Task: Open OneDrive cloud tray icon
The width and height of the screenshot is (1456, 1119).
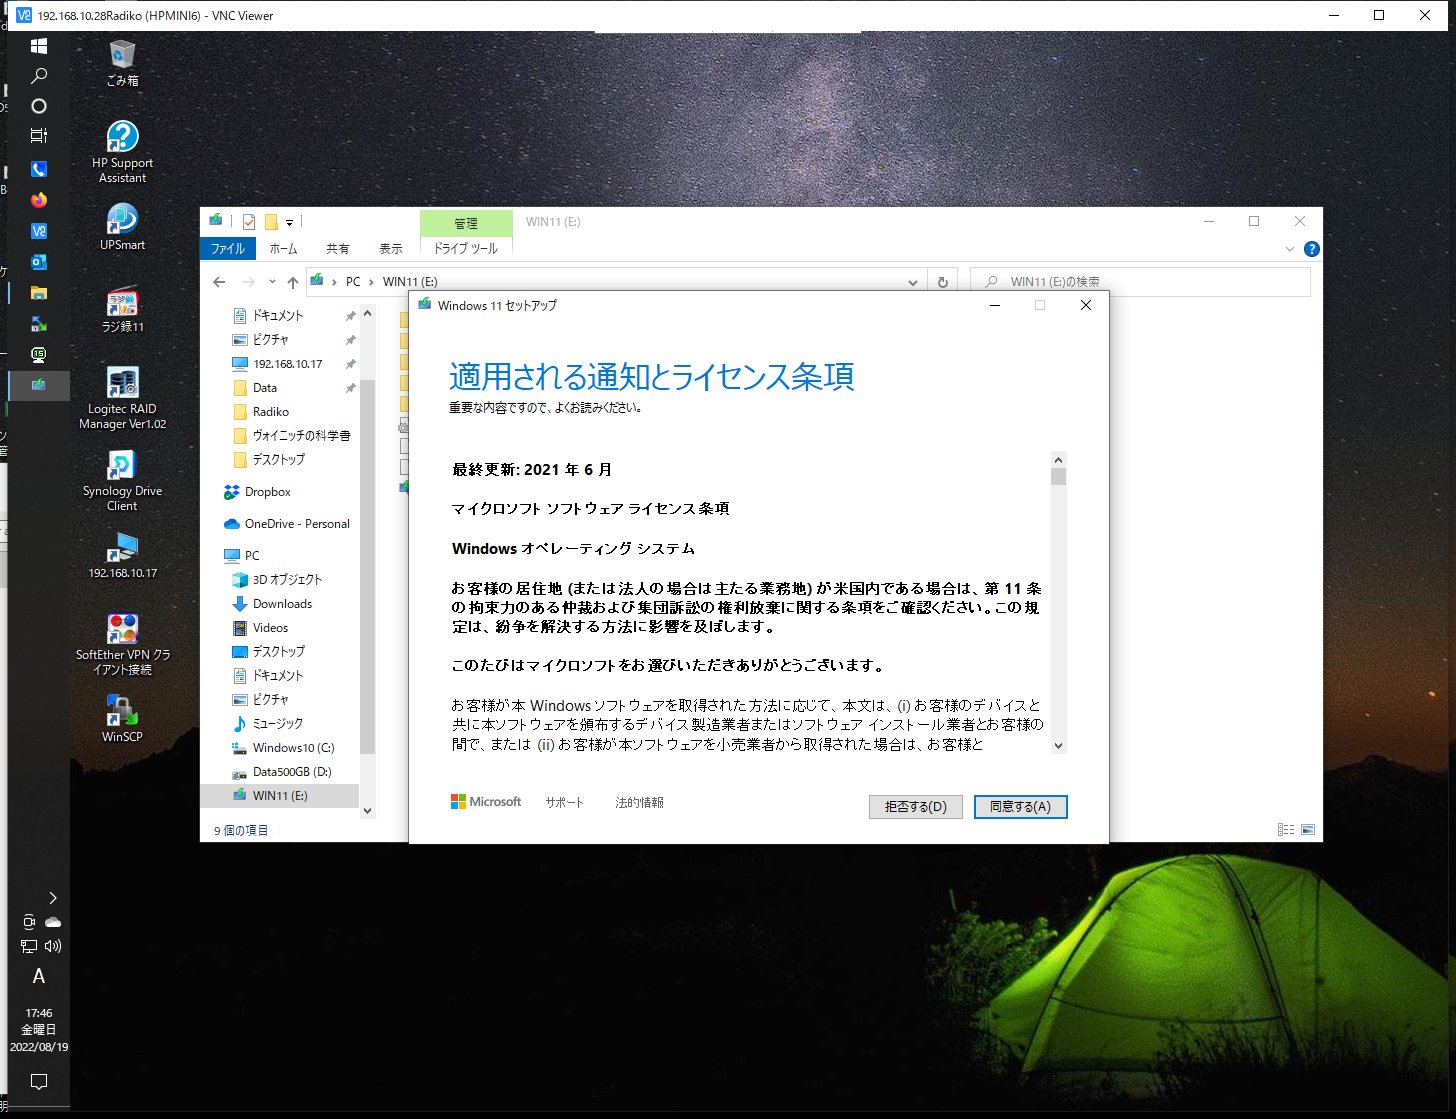Action: click(53, 922)
